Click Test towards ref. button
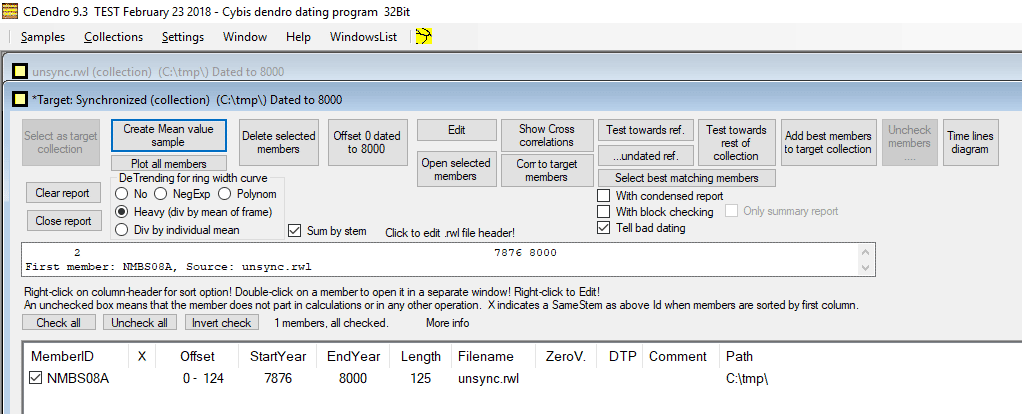 (x=645, y=130)
